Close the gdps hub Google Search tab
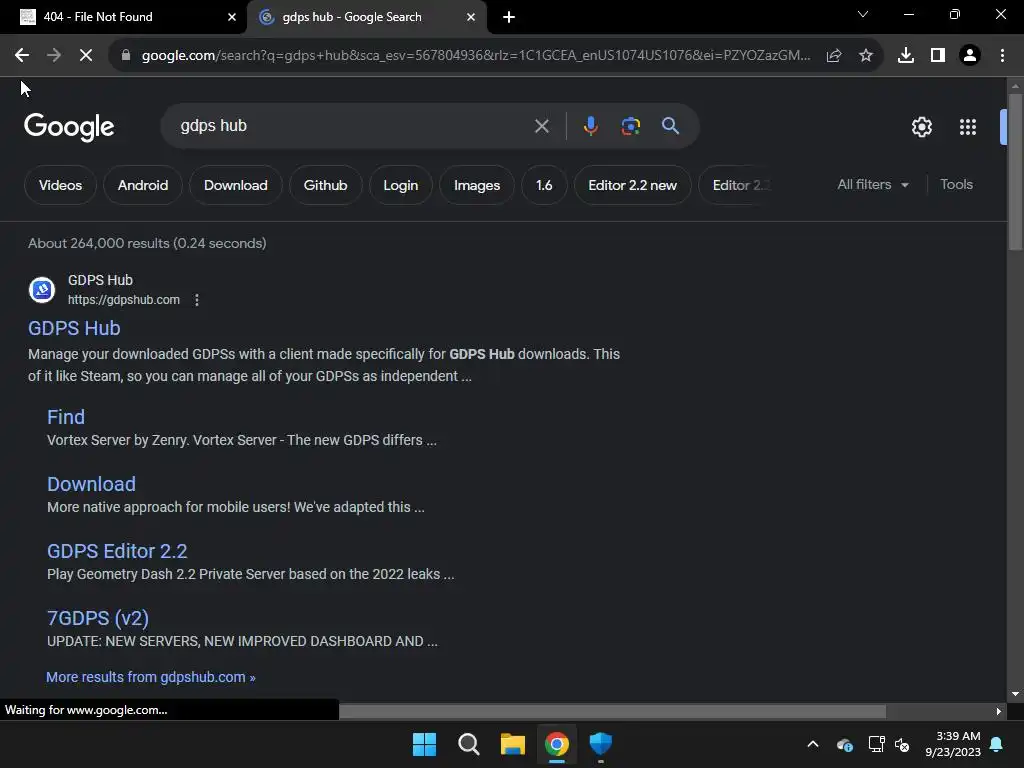 click(471, 17)
